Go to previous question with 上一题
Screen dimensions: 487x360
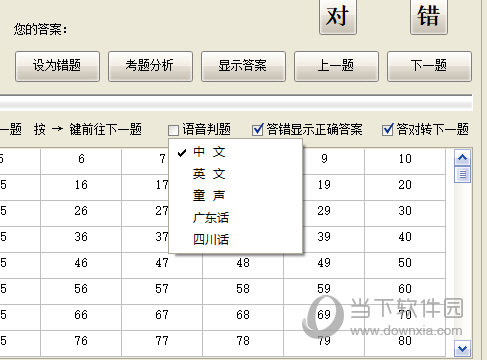(x=336, y=66)
